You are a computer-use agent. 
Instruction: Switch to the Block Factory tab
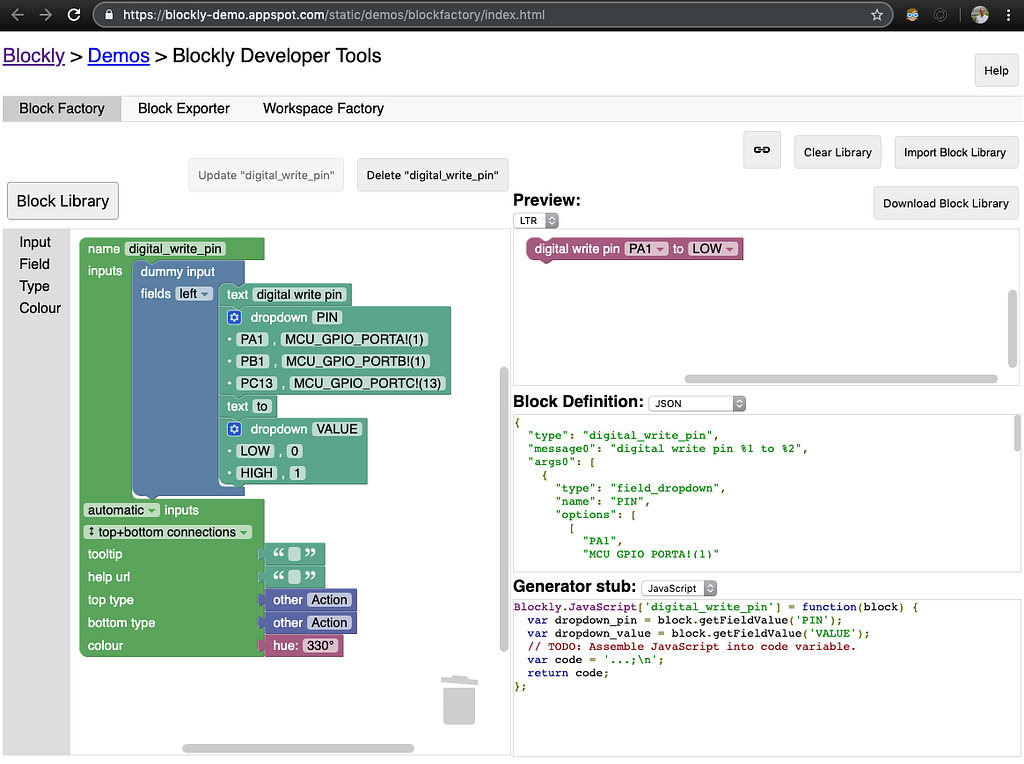tap(62, 108)
